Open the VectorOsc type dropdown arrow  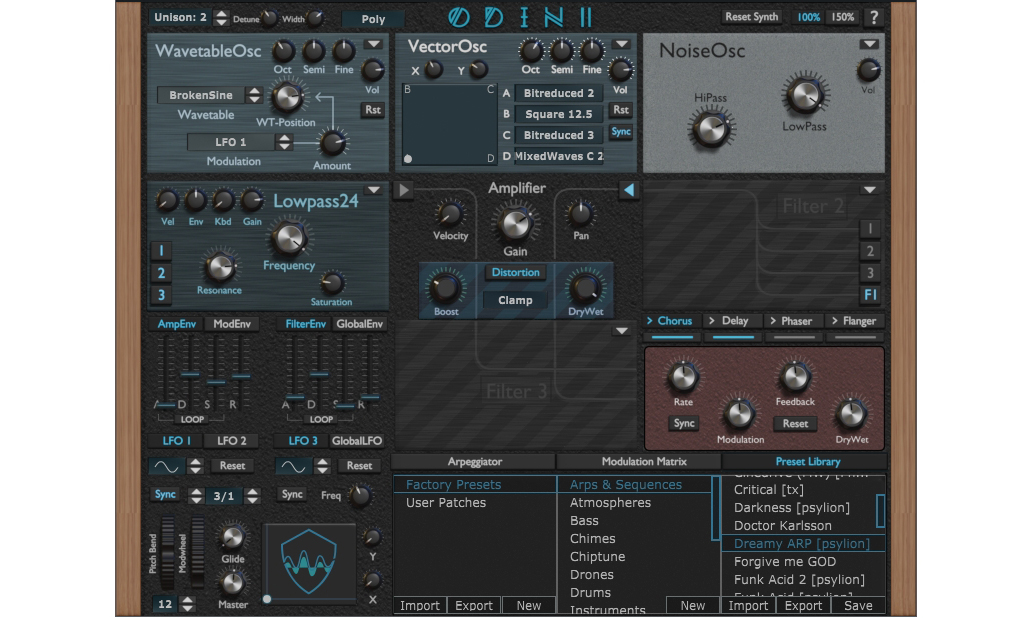click(621, 44)
